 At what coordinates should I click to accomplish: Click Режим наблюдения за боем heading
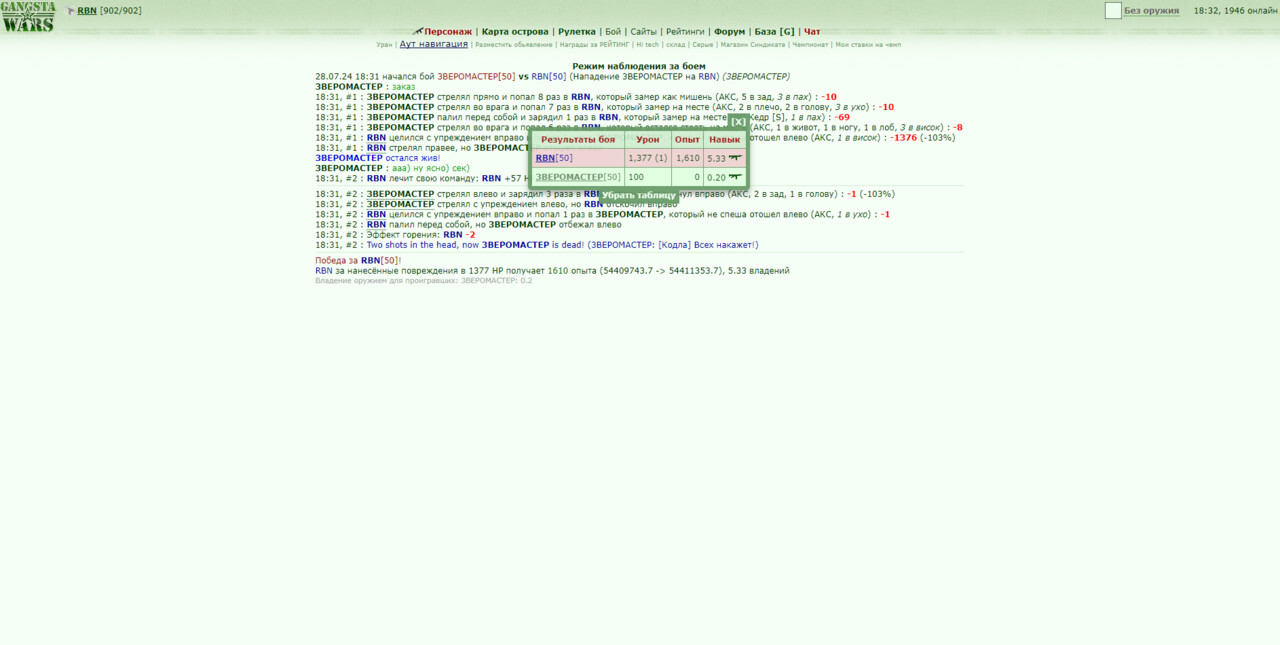(639, 66)
